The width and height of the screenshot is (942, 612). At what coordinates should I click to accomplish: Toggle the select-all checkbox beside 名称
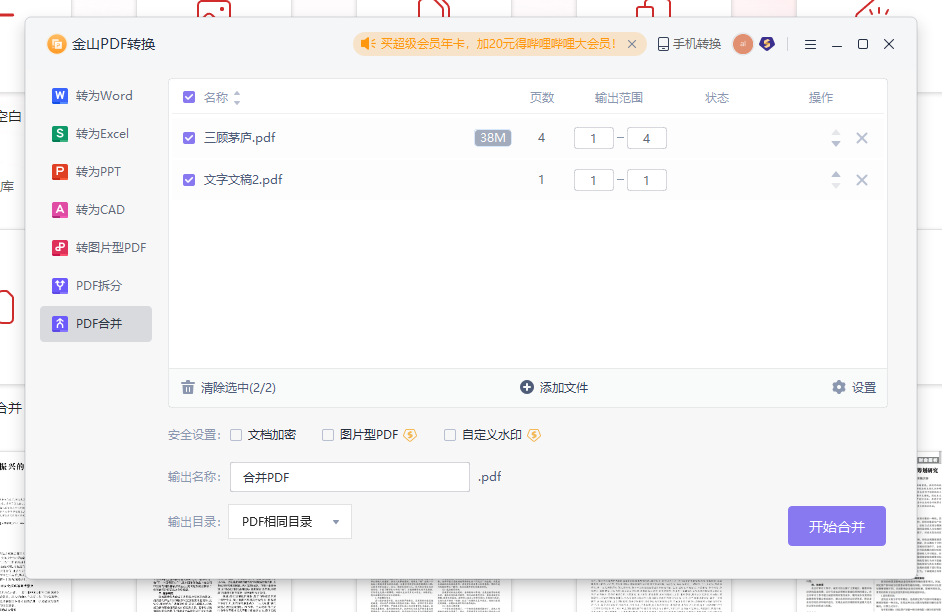click(x=189, y=97)
